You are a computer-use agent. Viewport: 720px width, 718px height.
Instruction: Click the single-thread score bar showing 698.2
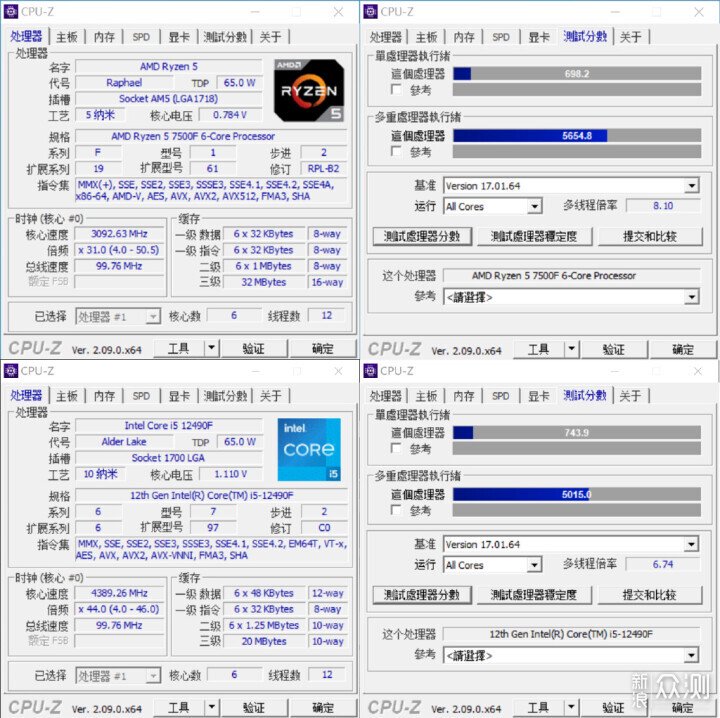[577, 73]
